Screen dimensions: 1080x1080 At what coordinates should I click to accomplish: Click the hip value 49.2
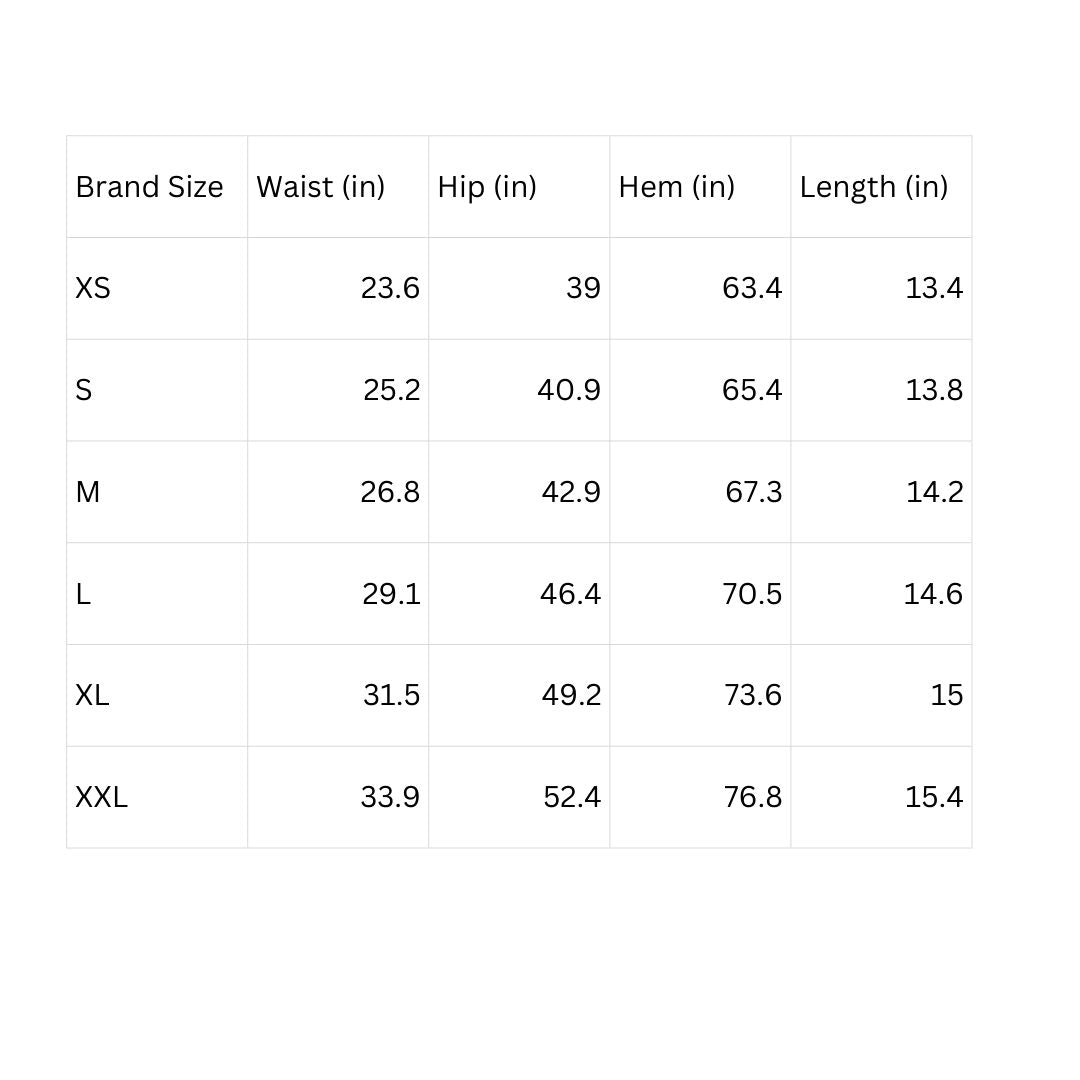pos(571,695)
